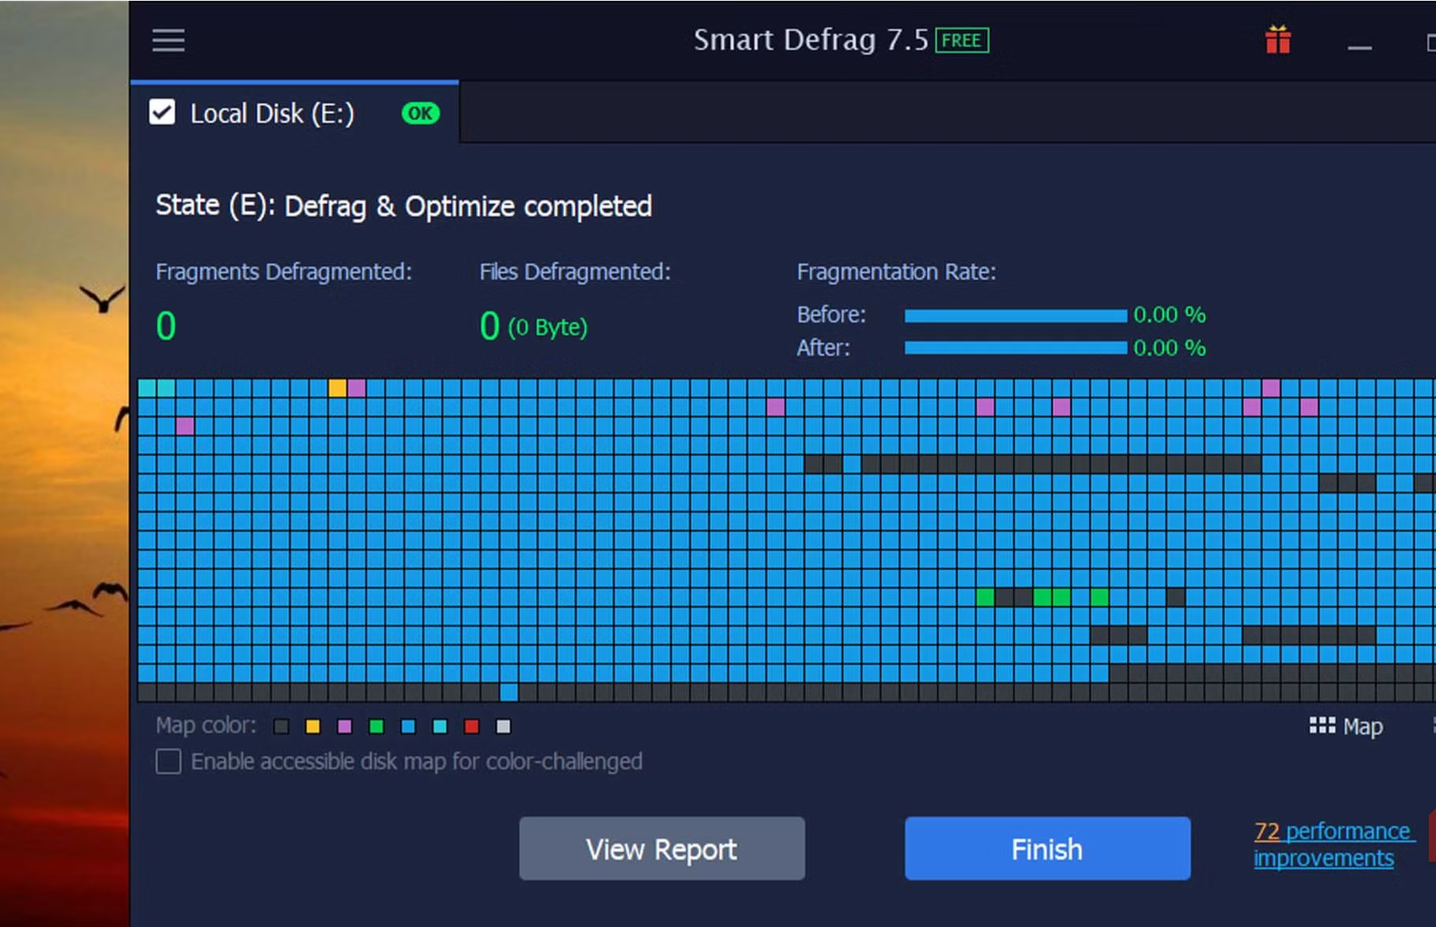Switch to Map view
1436x927 pixels.
[x=1347, y=726]
